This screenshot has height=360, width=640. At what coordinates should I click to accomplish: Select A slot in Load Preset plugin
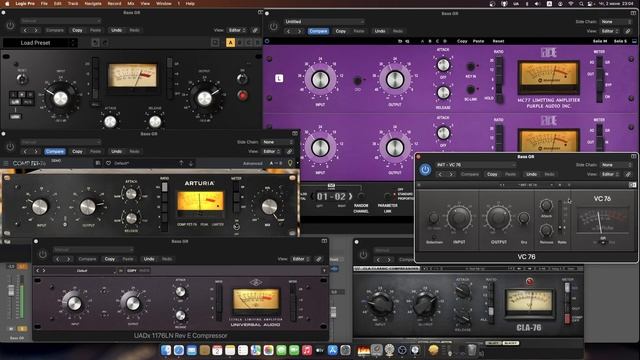tap(231, 42)
